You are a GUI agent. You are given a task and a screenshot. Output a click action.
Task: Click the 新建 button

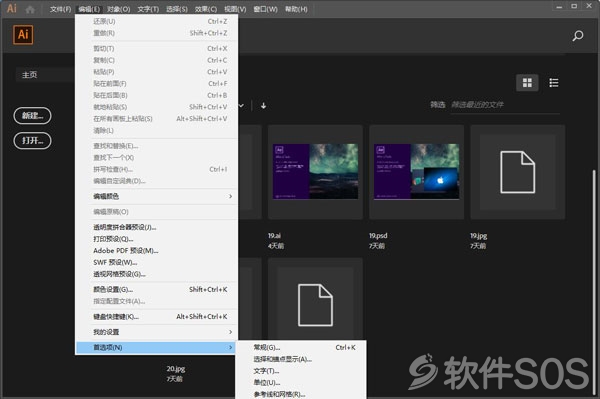(33, 116)
